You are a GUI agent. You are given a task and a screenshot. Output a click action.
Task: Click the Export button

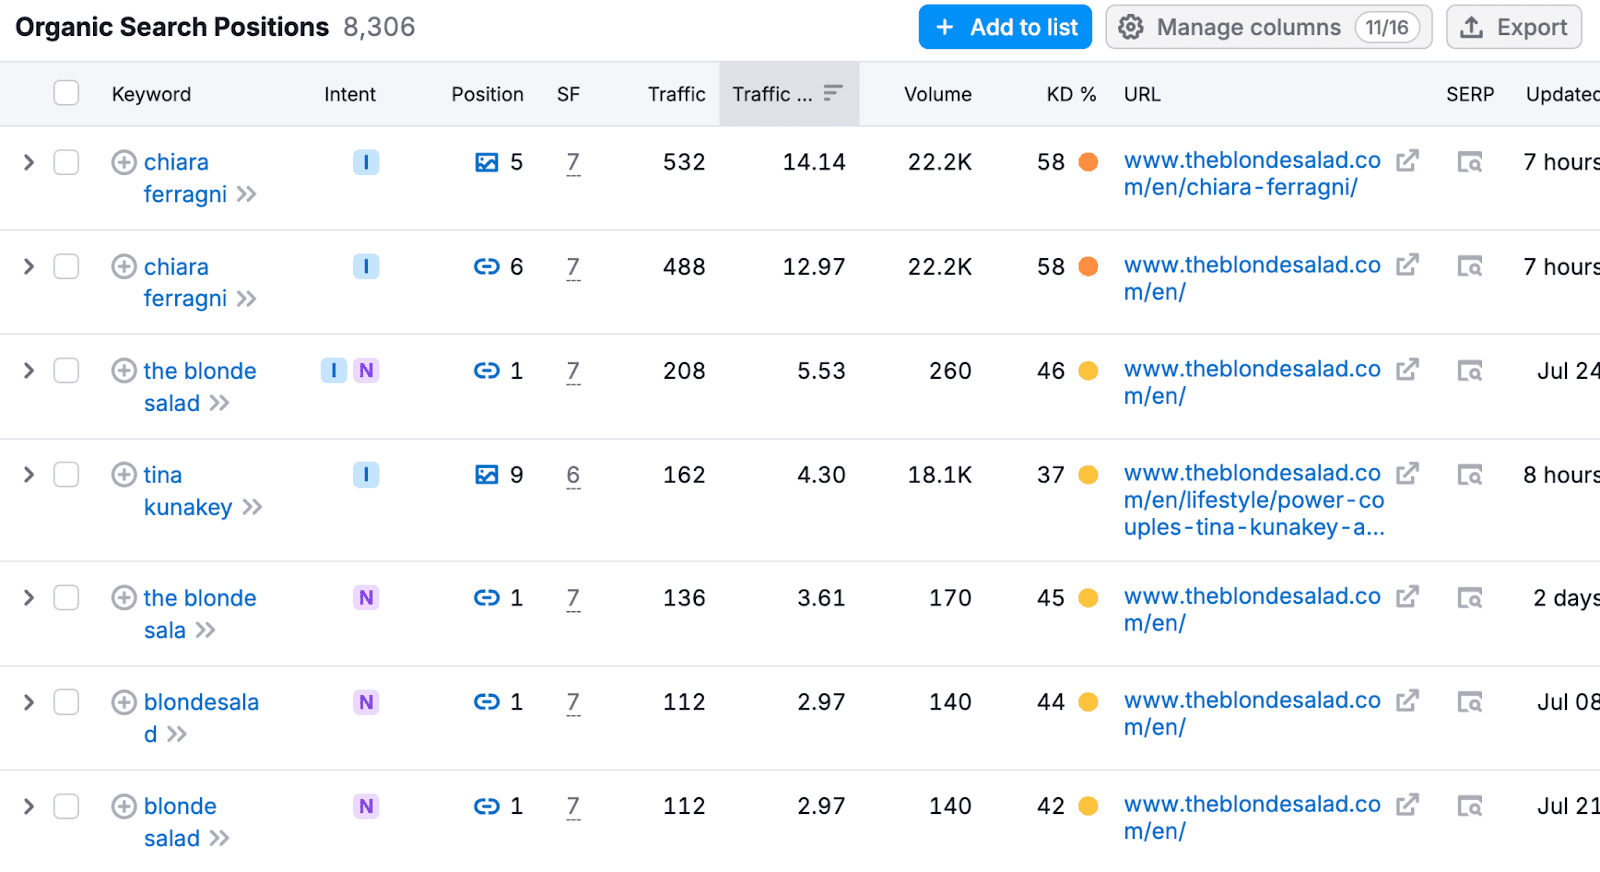tap(1514, 27)
